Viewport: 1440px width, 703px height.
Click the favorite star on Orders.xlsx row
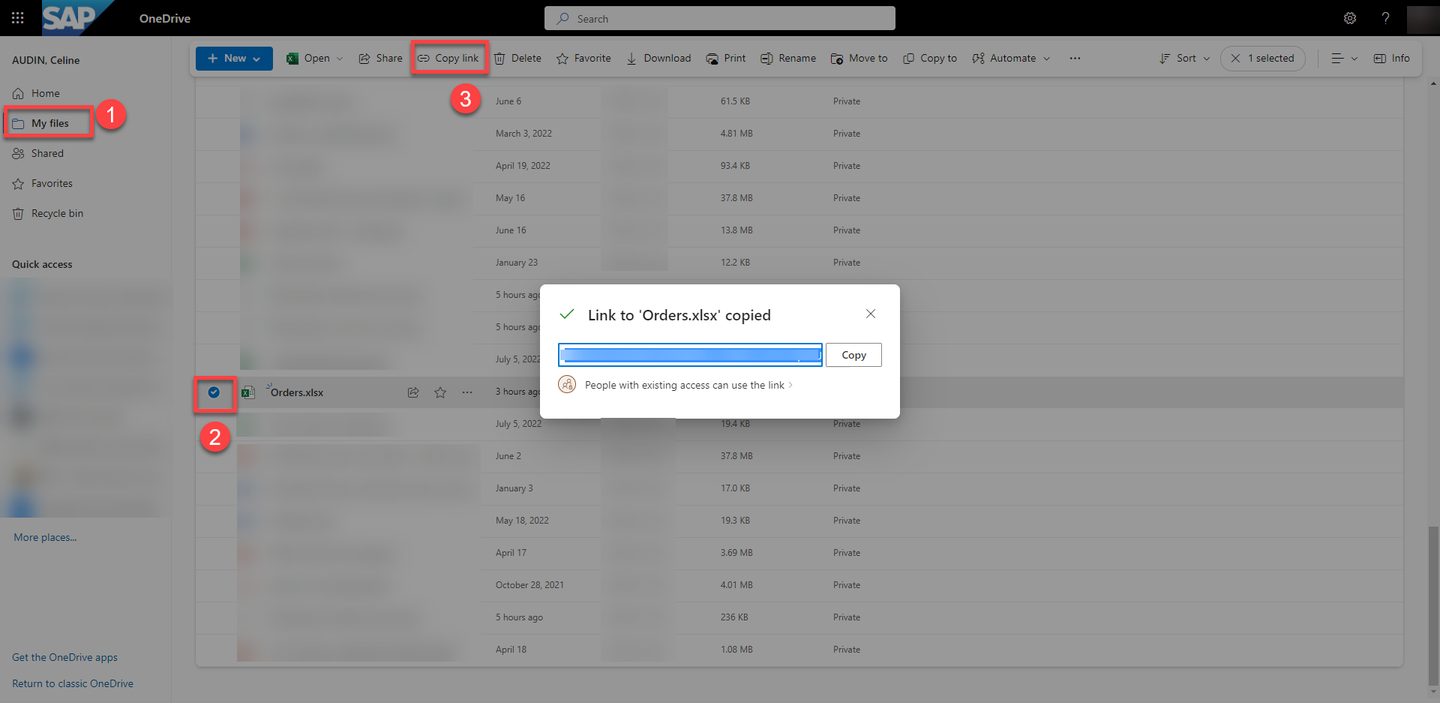pos(440,393)
